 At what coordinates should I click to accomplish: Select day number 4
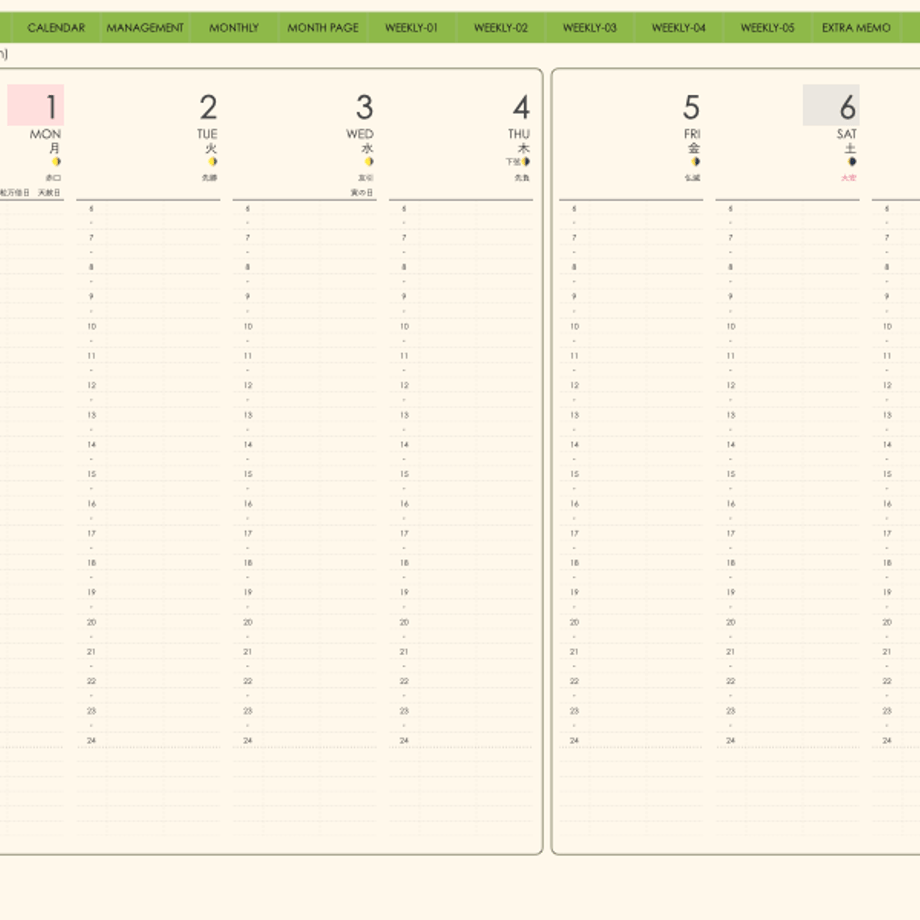(522, 107)
